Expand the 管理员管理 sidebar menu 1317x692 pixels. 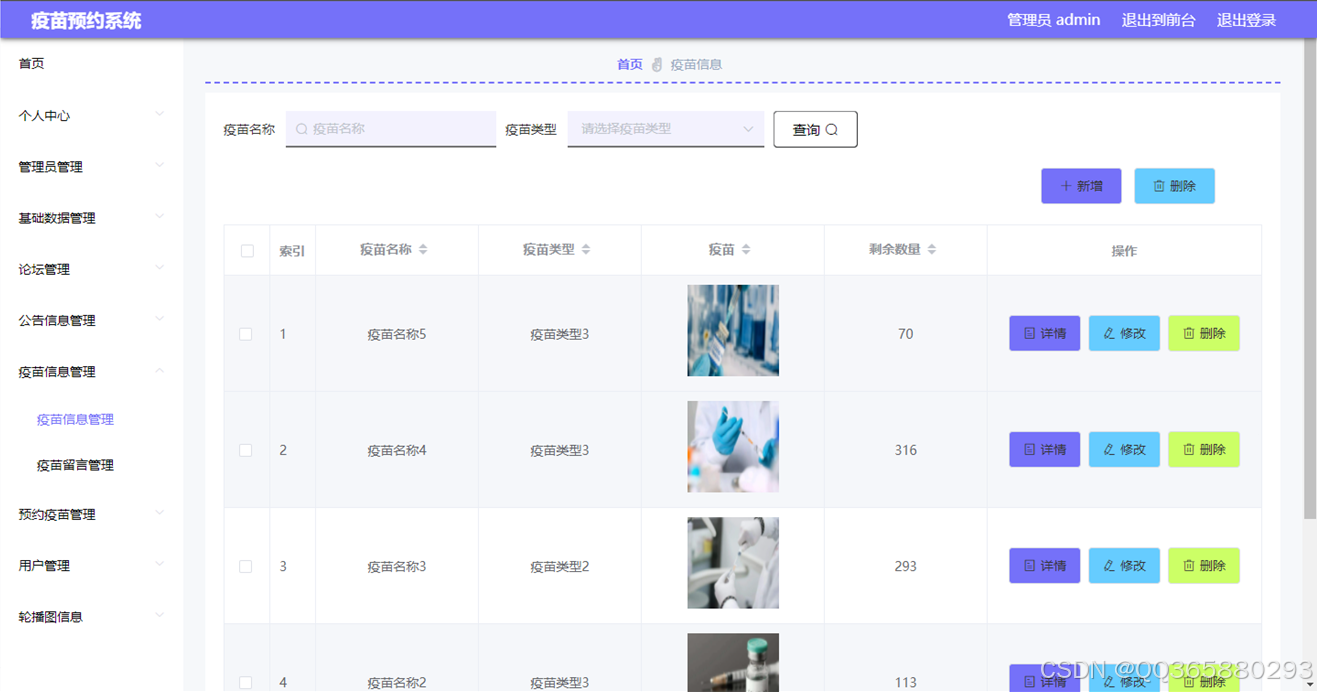coord(91,167)
